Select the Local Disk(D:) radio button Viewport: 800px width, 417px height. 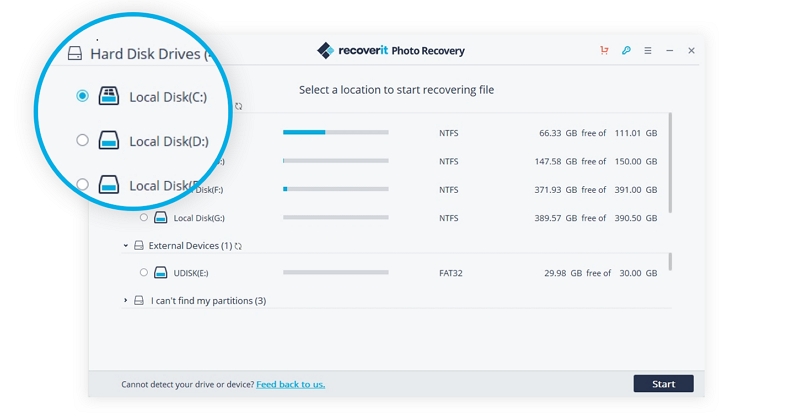pyautogui.click(x=82, y=141)
